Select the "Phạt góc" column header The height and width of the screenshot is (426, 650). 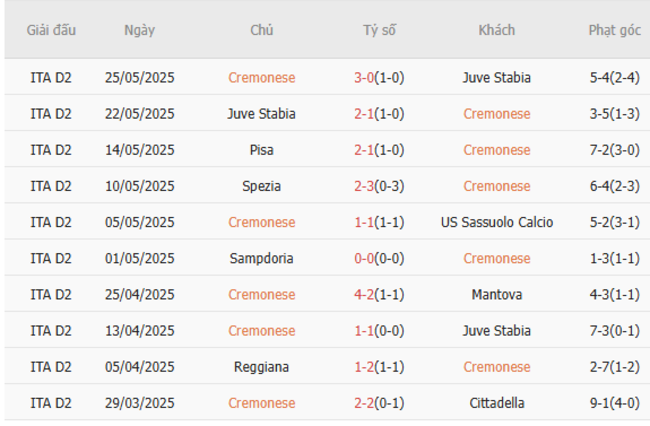click(615, 30)
